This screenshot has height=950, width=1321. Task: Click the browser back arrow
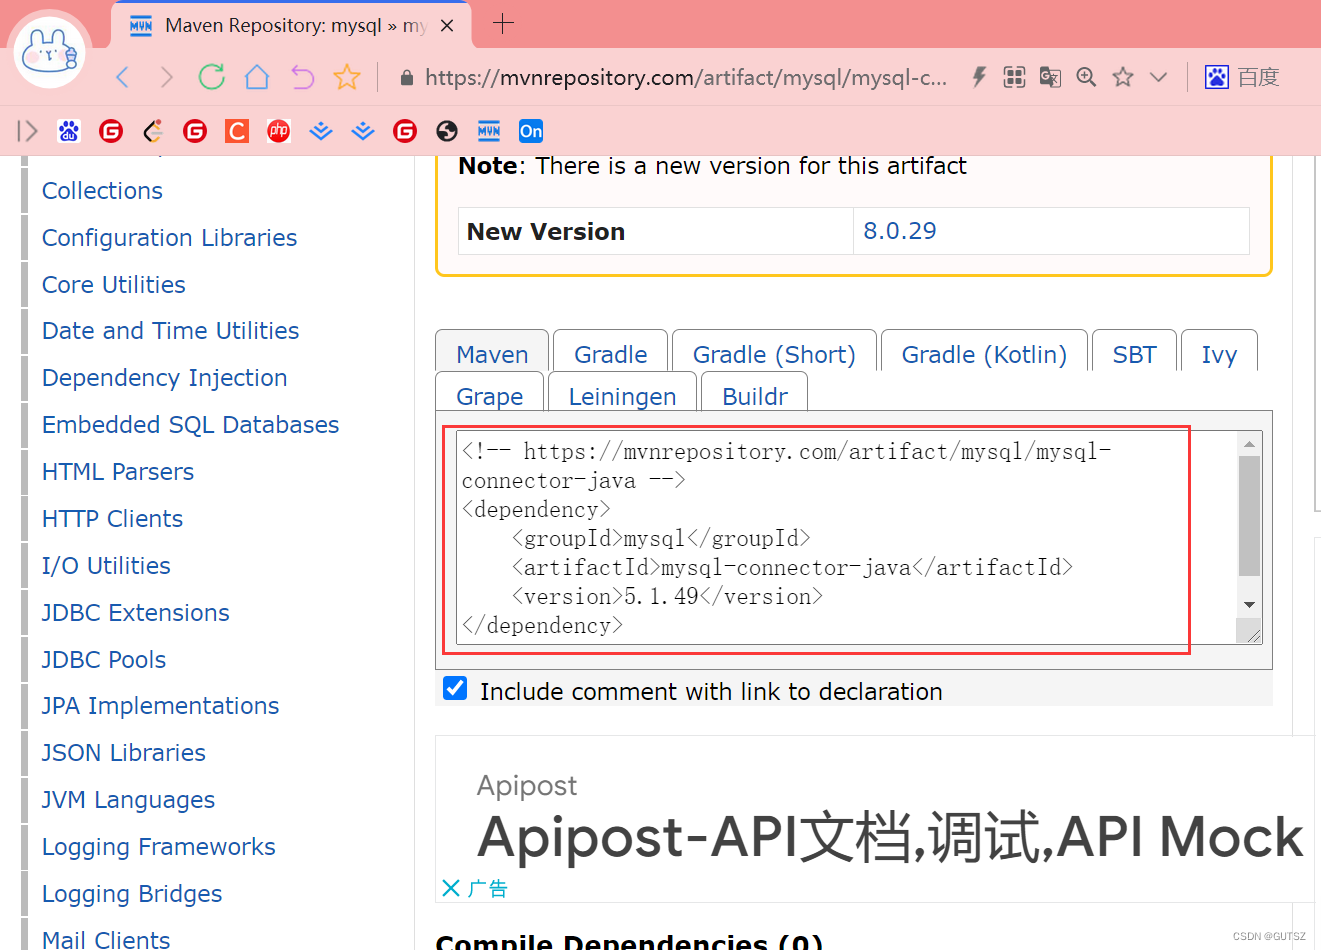(x=122, y=77)
